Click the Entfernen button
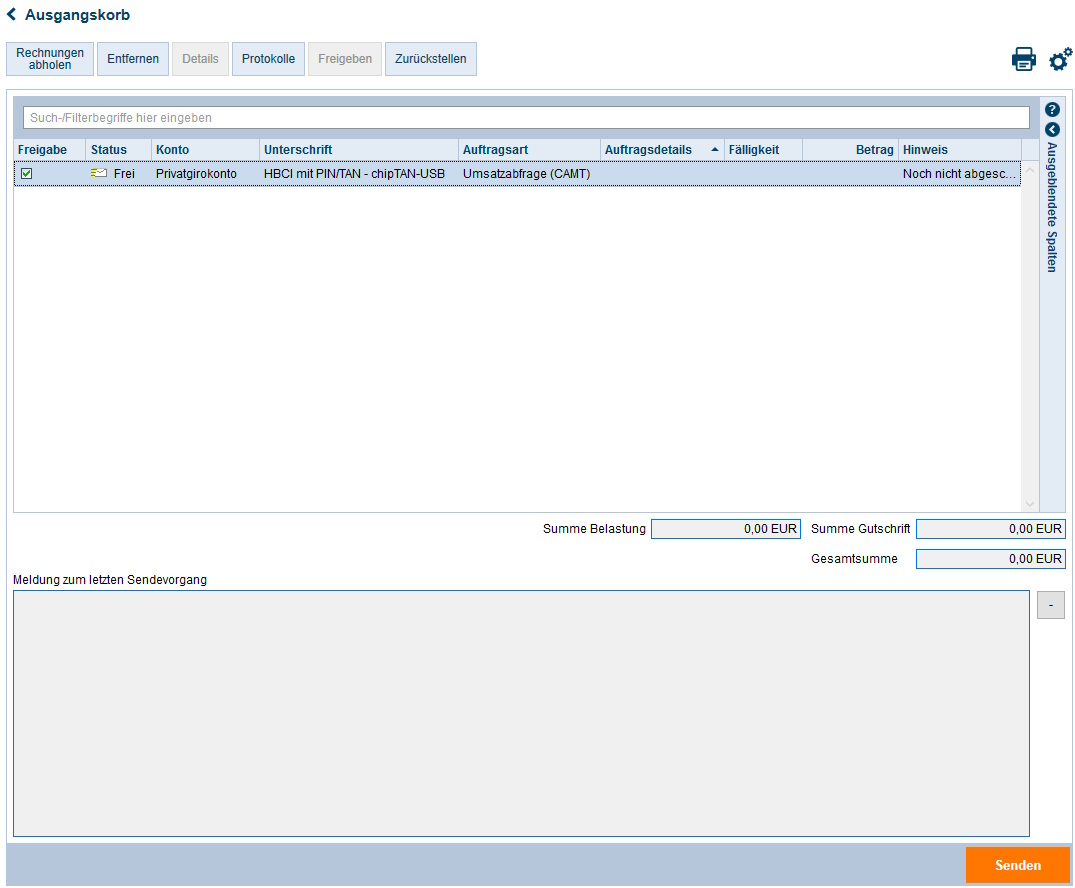Viewport: 1075px width, 888px height. pos(133,59)
